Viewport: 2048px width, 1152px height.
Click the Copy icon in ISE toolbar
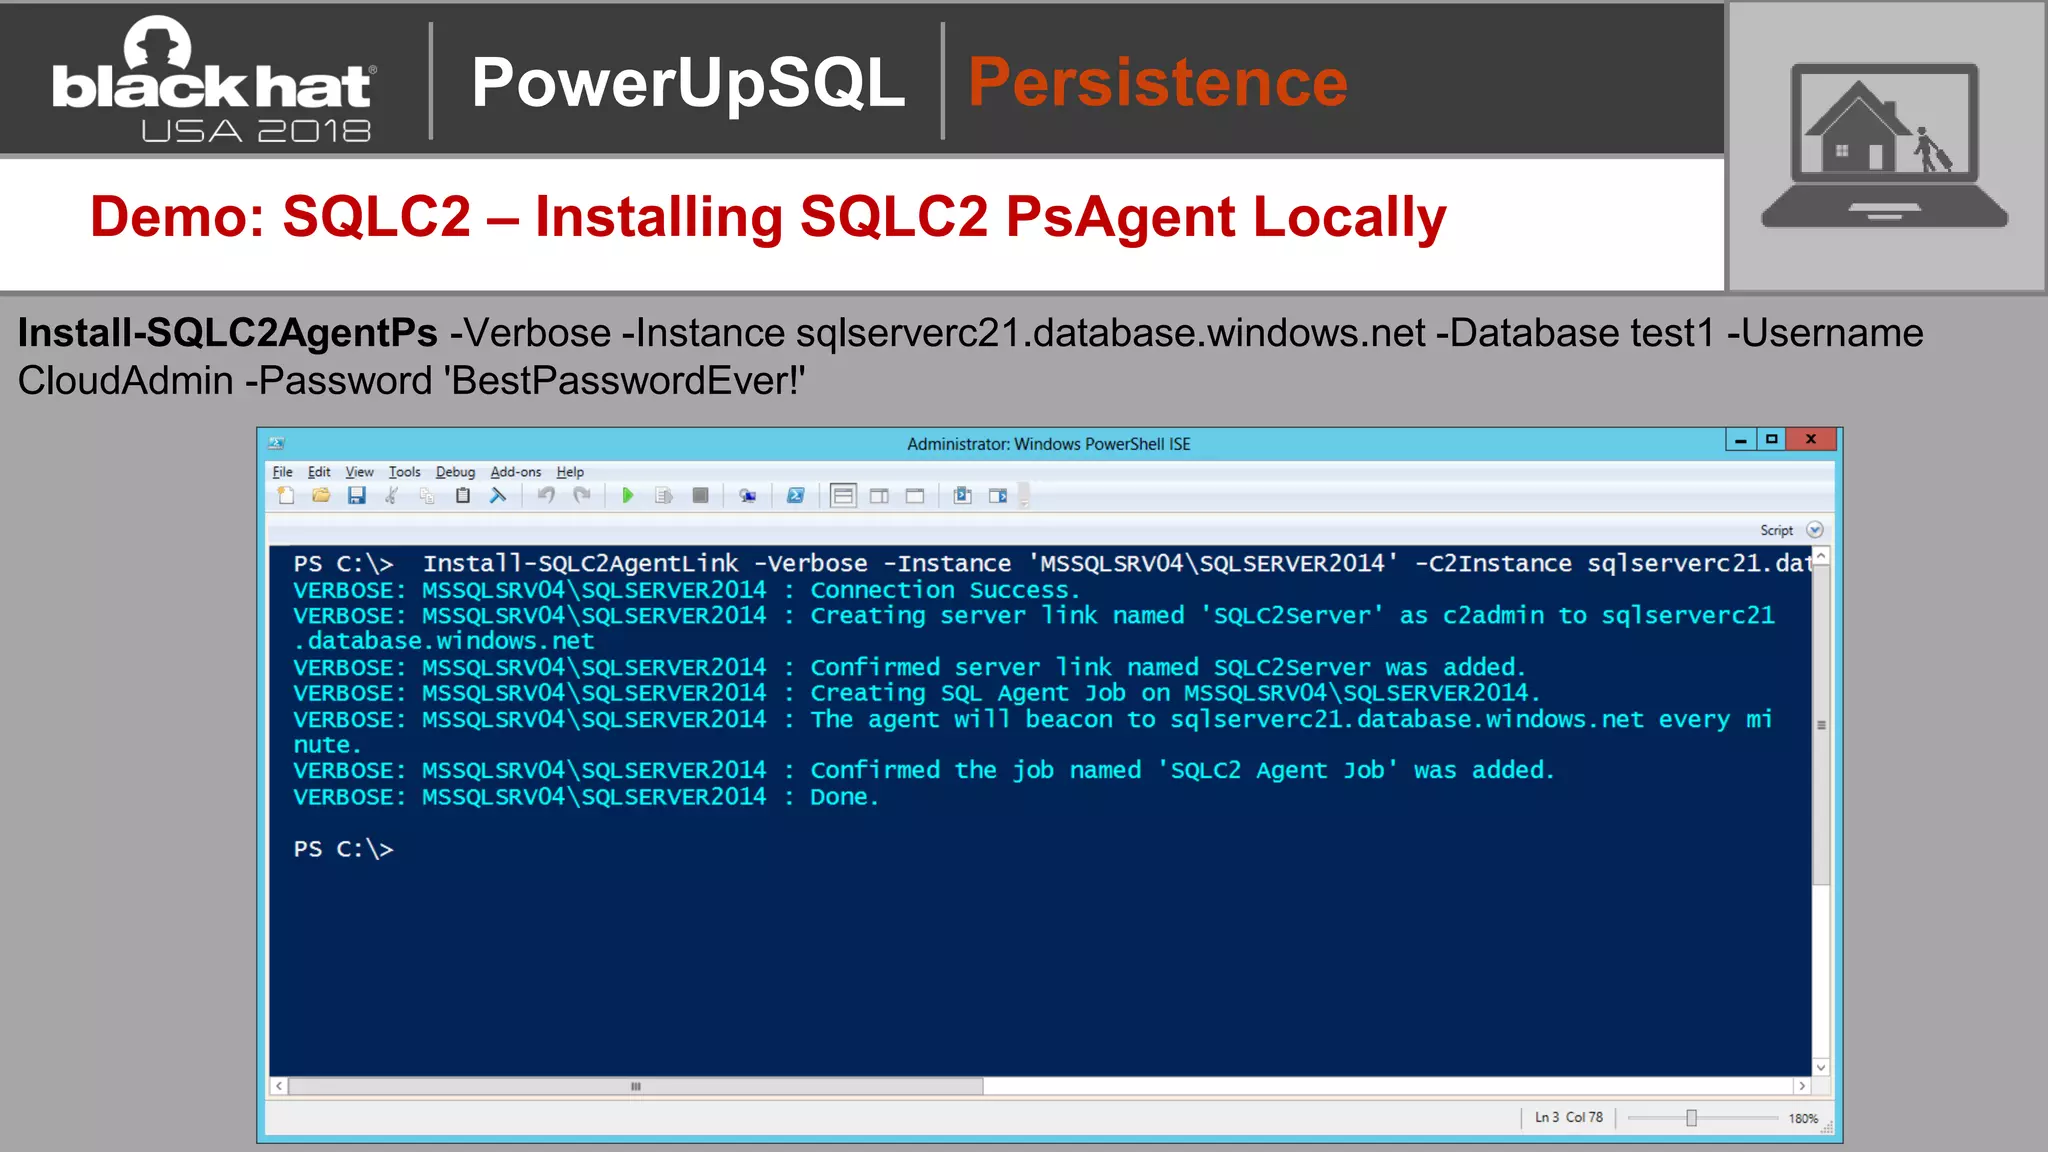[x=427, y=495]
